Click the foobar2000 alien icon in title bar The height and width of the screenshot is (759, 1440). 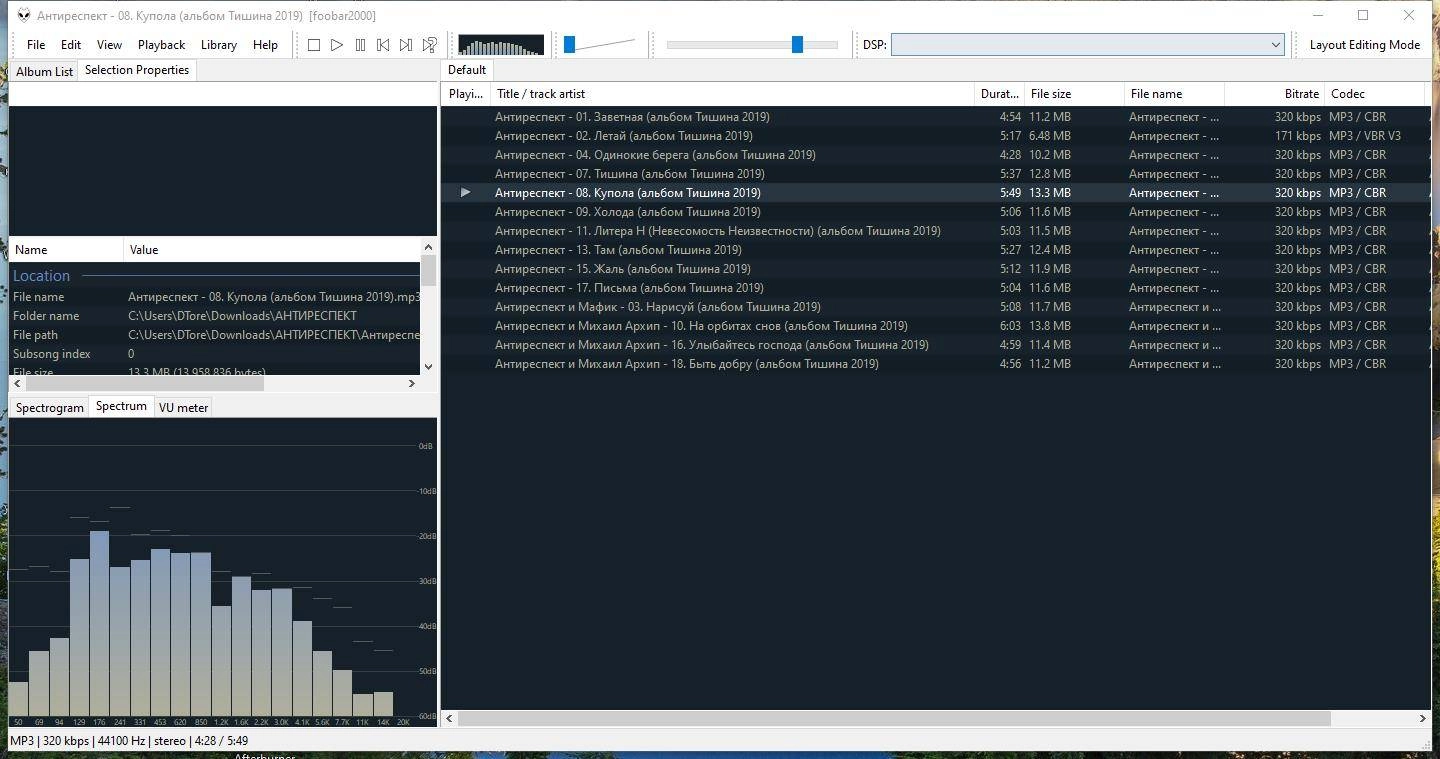(22, 15)
